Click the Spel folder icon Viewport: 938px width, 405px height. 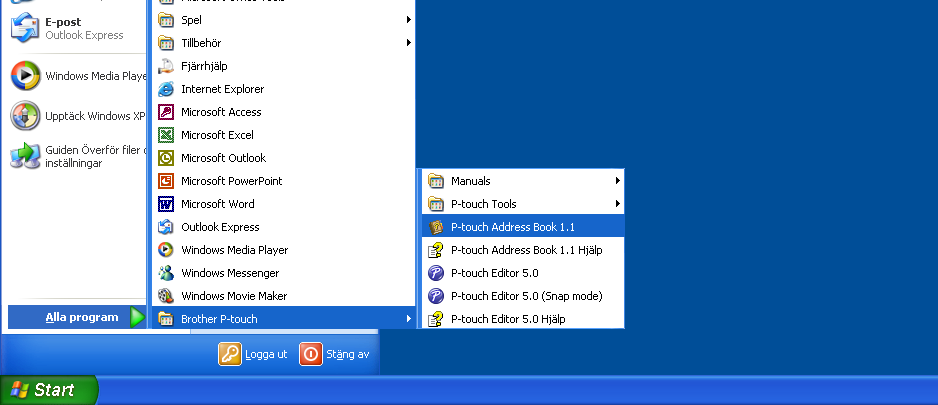tap(166, 20)
